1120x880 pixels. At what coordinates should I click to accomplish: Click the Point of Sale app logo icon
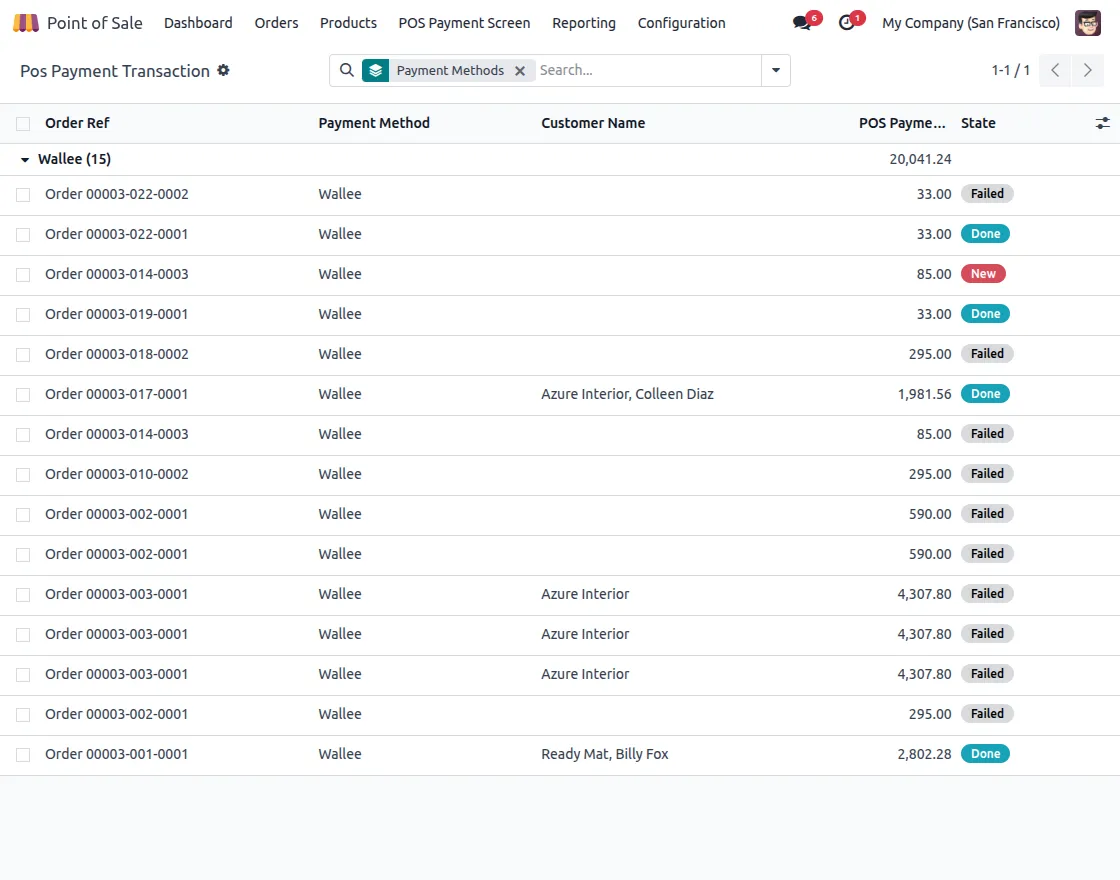[26, 23]
